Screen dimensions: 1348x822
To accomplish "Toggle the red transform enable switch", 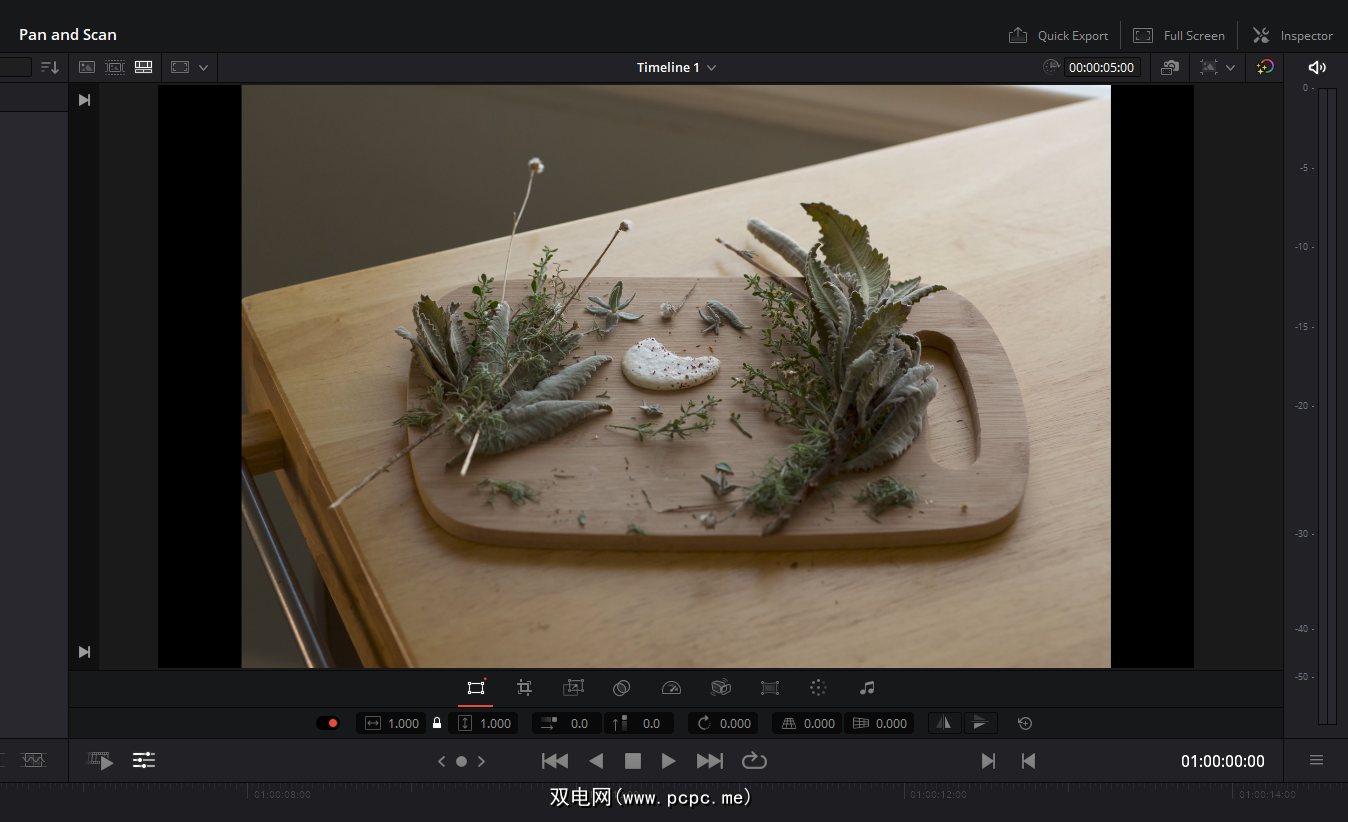I will point(328,723).
